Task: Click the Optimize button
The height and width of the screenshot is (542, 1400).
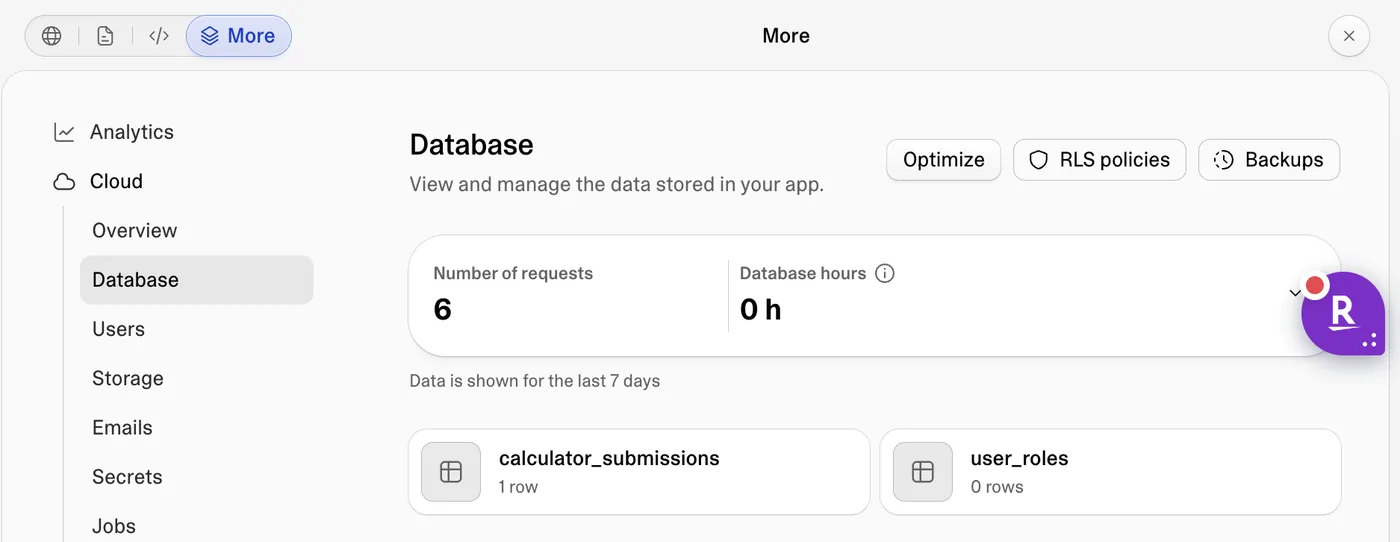Action: click(x=944, y=160)
